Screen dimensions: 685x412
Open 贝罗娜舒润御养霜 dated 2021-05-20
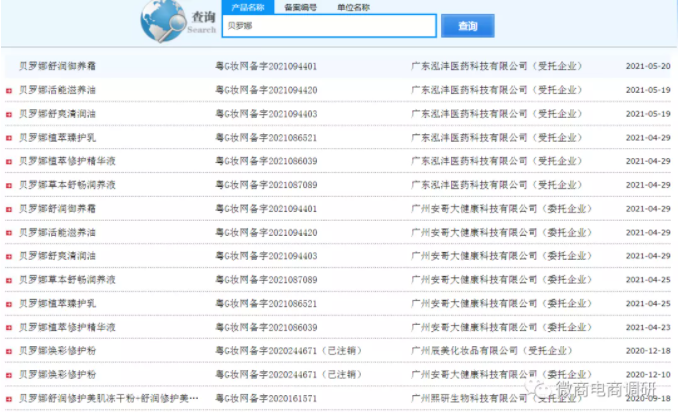(x=57, y=66)
